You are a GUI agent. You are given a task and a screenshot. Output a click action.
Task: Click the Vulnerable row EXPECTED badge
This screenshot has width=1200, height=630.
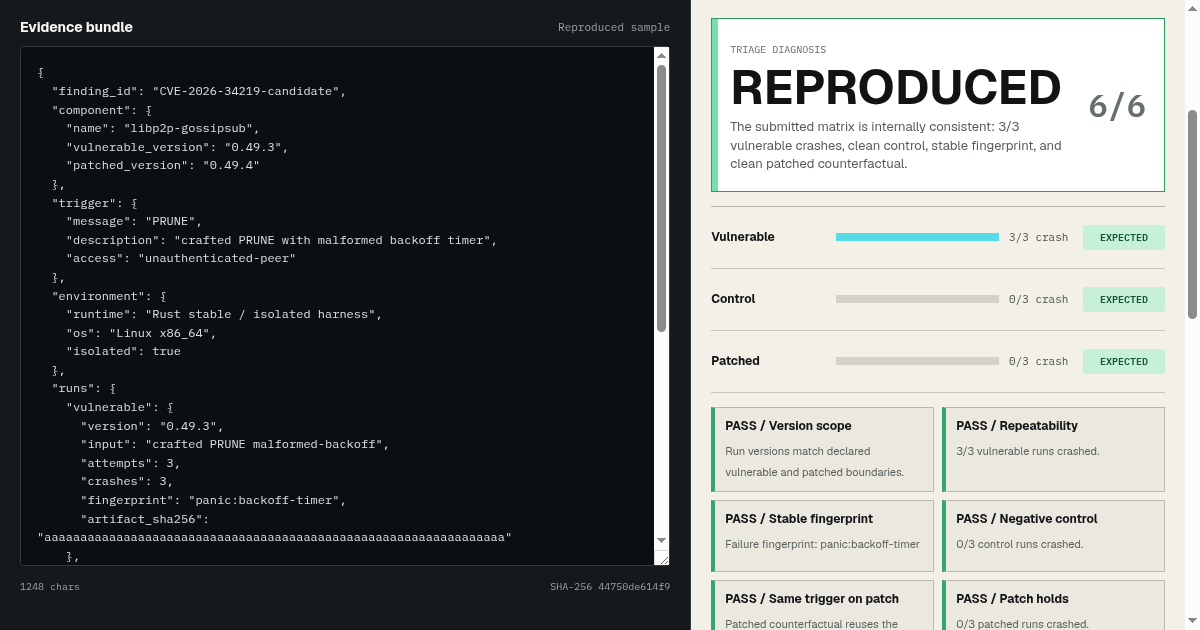tap(1124, 238)
